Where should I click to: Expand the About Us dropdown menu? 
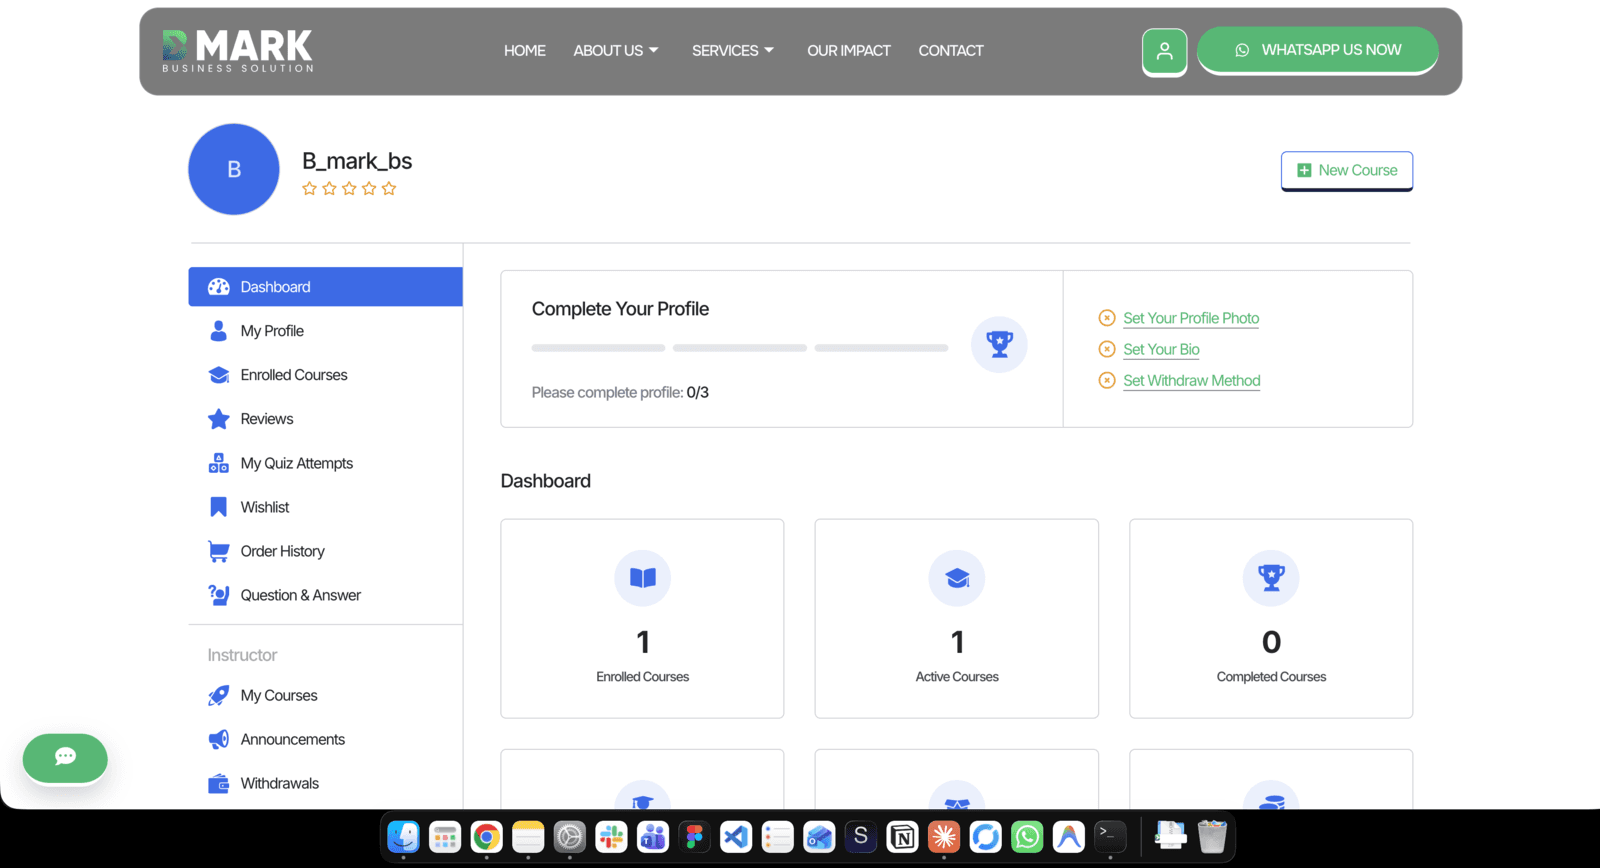tap(616, 51)
